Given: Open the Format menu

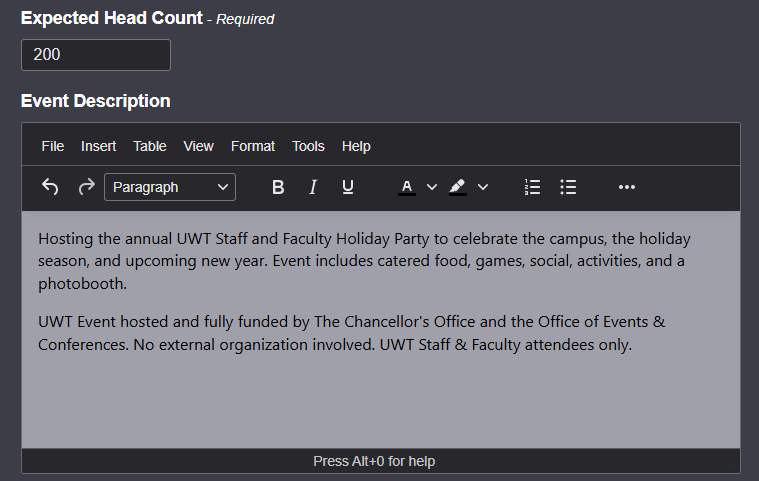Looking at the screenshot, I should tap(253, 146).
